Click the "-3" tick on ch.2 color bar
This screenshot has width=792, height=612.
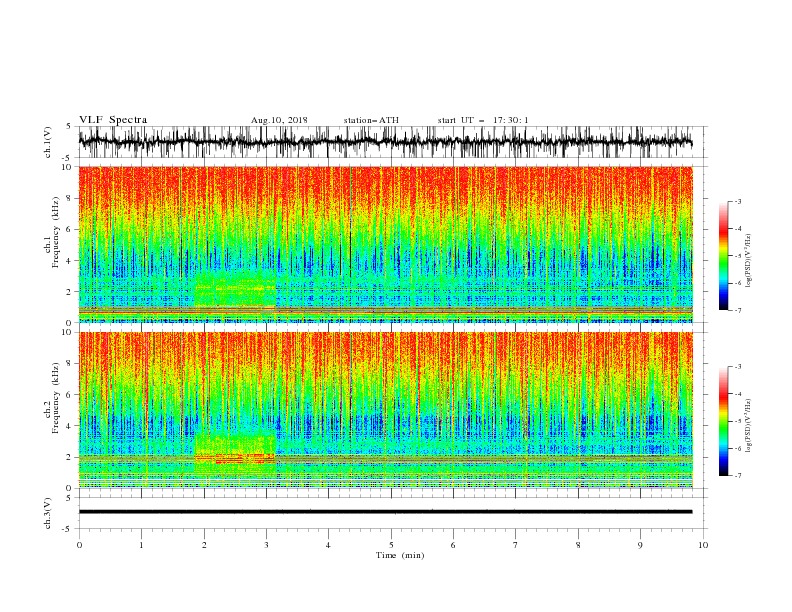(737, 367)
